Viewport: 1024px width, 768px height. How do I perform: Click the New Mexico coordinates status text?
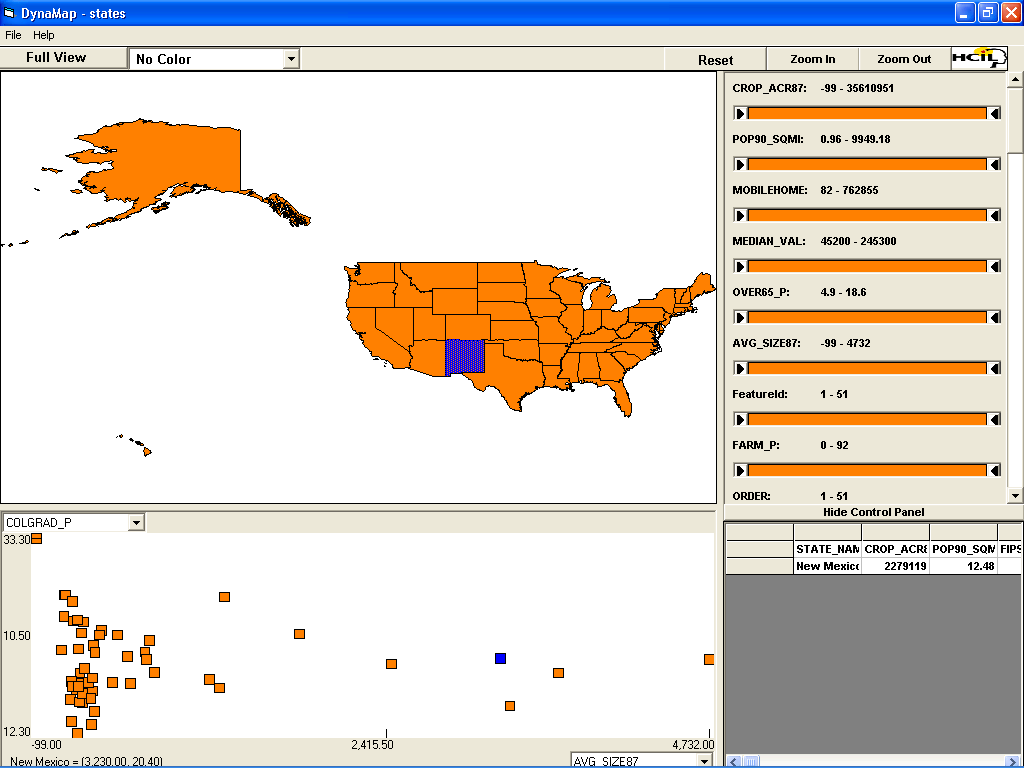coord(87,761)
